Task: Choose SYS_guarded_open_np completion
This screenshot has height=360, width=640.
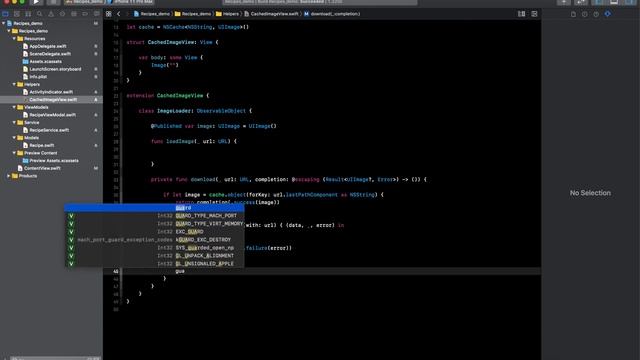Action: pos(154,248)
